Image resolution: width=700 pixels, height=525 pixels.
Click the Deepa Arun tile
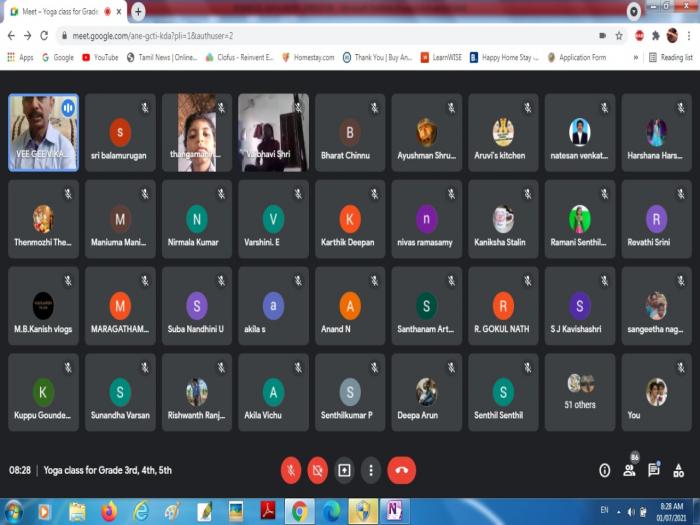pyautogui.click(x=427, y=392)
